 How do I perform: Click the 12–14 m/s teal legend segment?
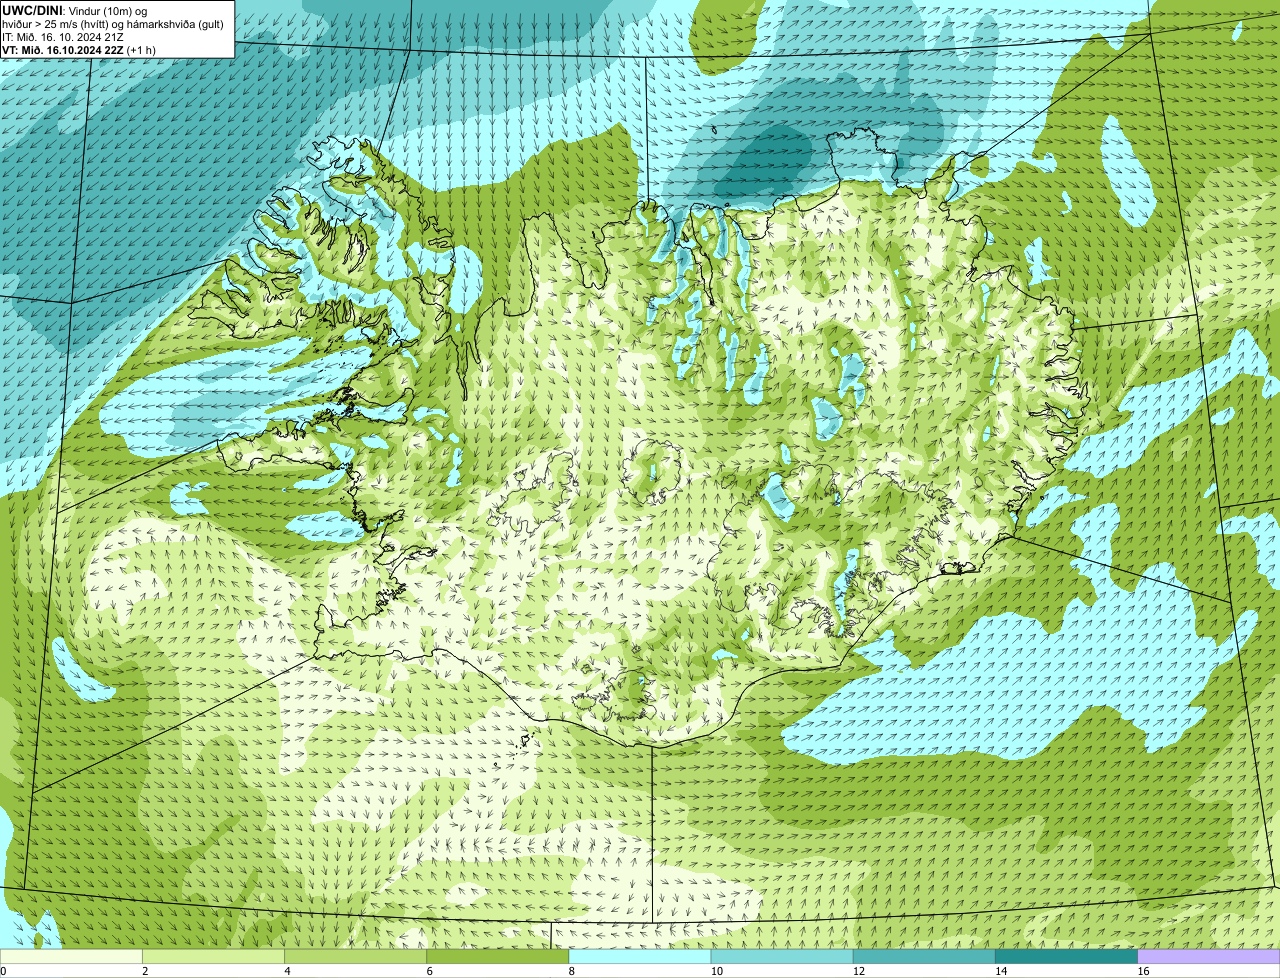[x=924, y=957]
